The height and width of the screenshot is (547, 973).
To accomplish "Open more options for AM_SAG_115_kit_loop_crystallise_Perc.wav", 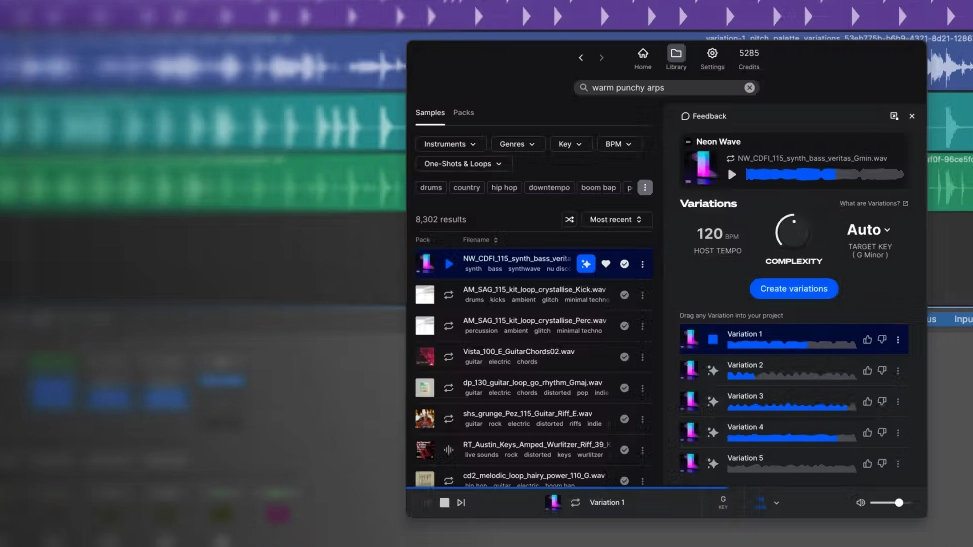I will 642,326.
